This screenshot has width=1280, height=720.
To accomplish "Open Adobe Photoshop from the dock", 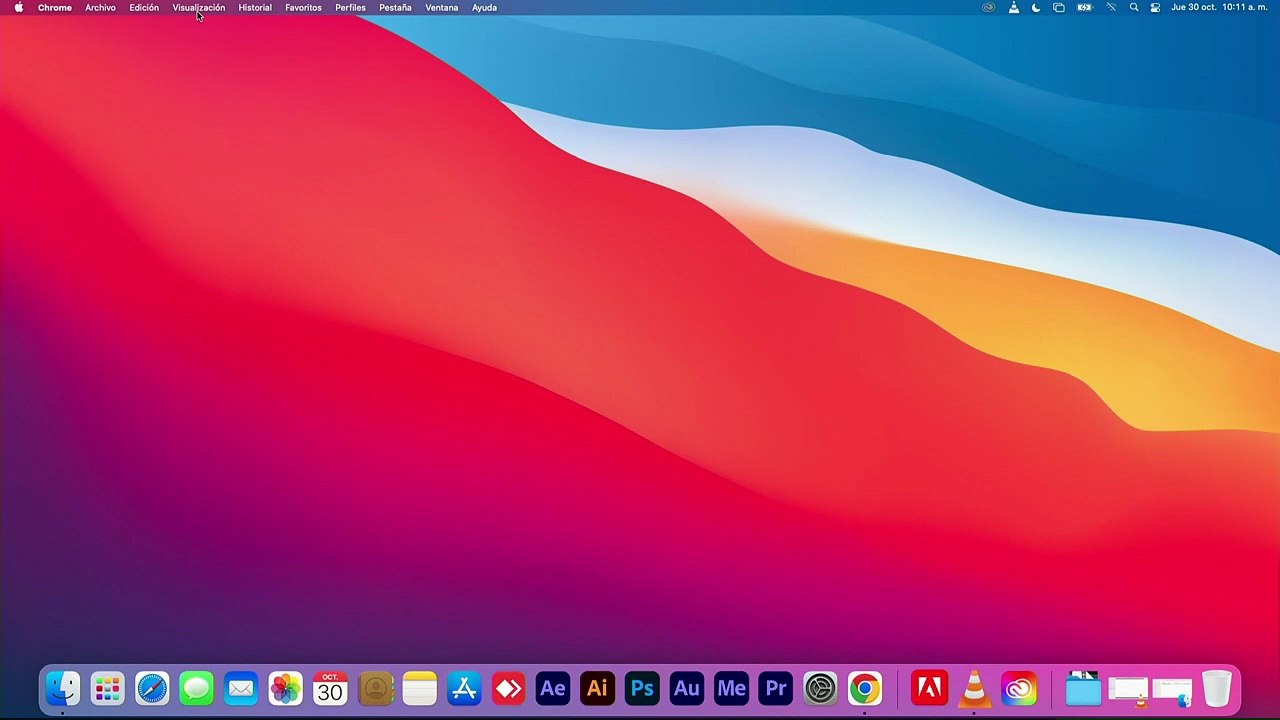I will tap(642, 688).
